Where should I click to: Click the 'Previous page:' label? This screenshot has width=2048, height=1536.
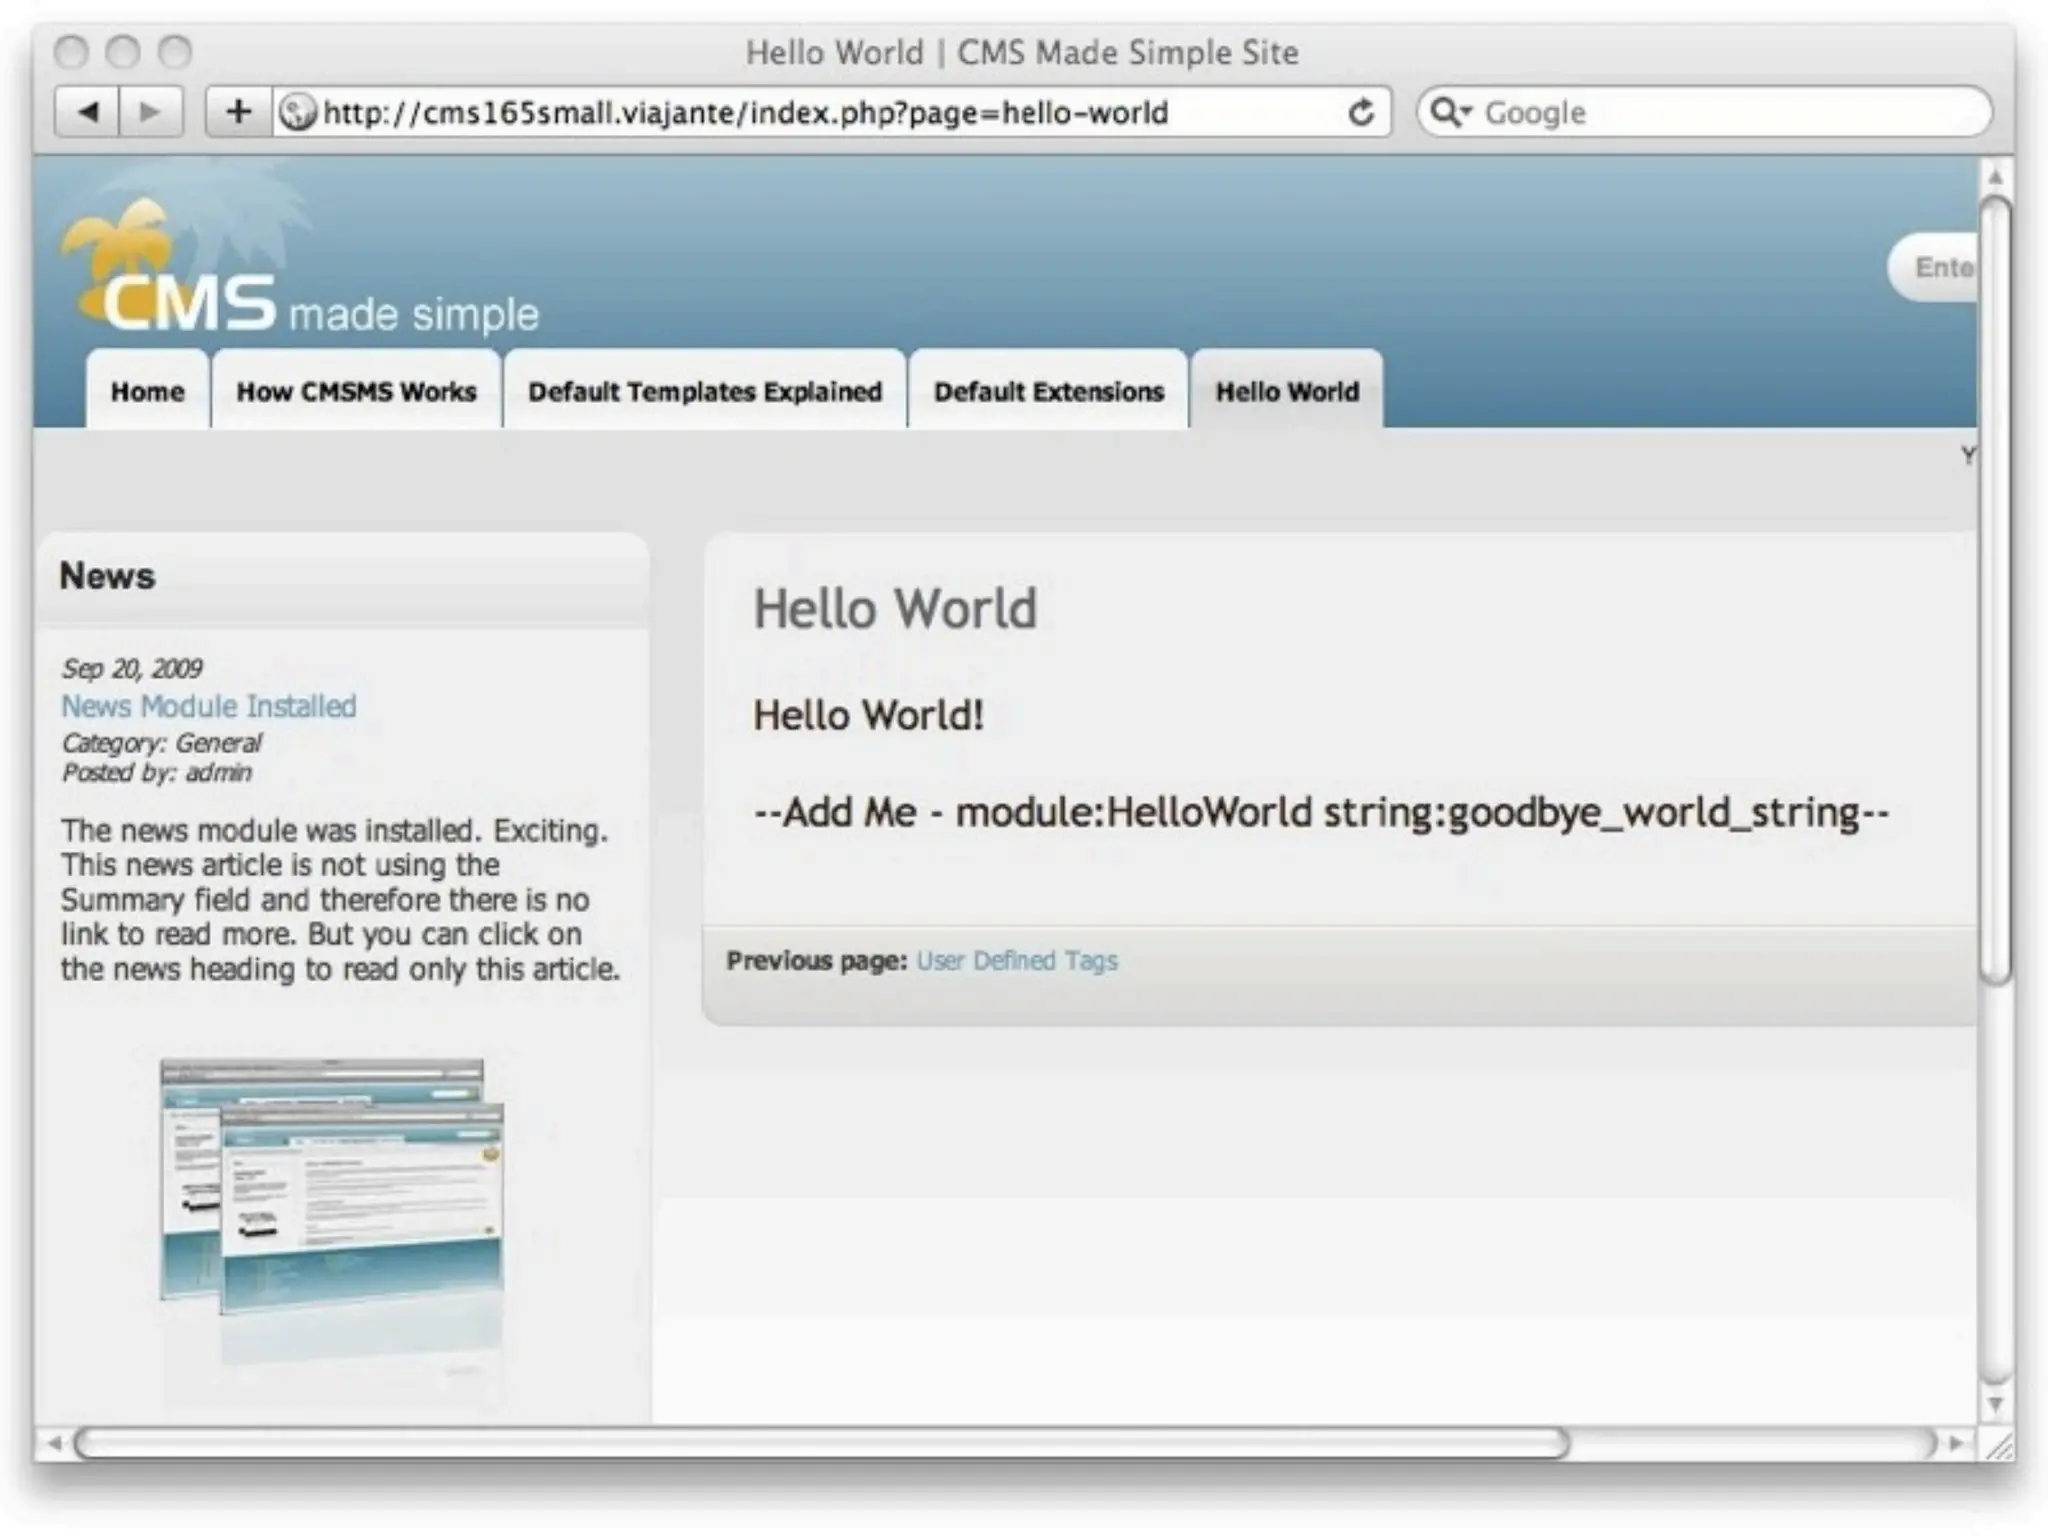pos(817,960)
